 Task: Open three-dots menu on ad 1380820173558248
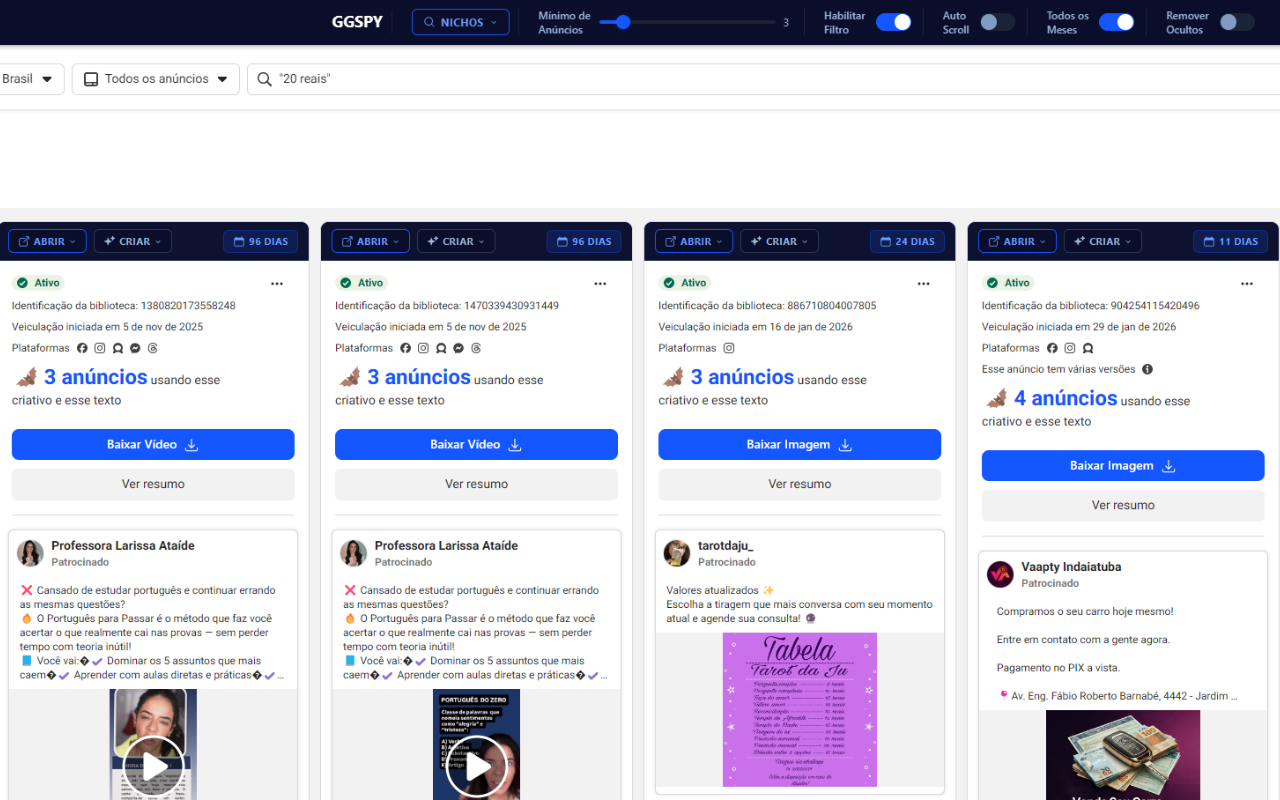click(x=277, y=284)
